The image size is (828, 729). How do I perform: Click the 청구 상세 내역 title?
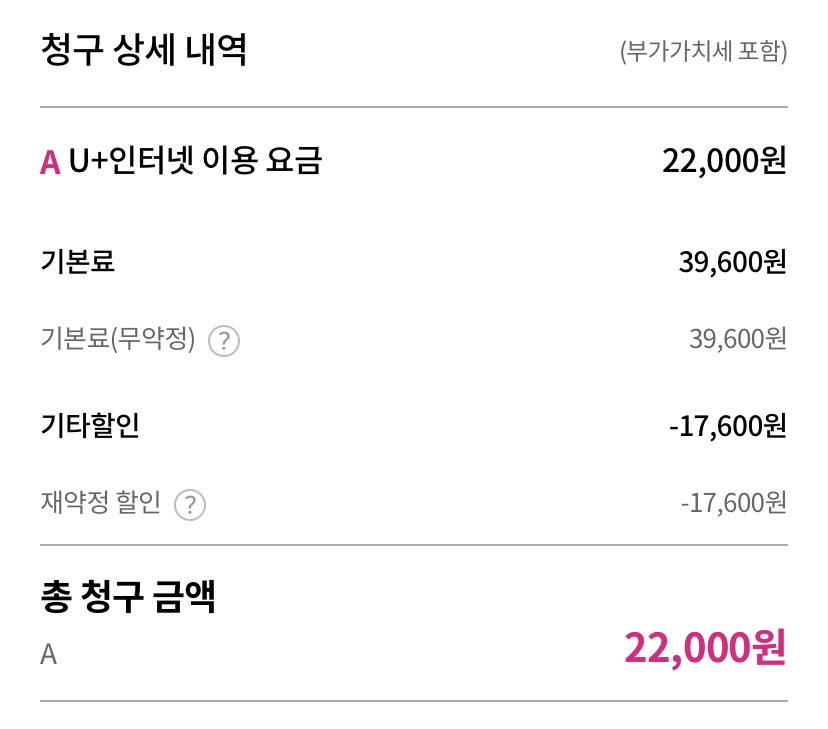coord(144,50)
